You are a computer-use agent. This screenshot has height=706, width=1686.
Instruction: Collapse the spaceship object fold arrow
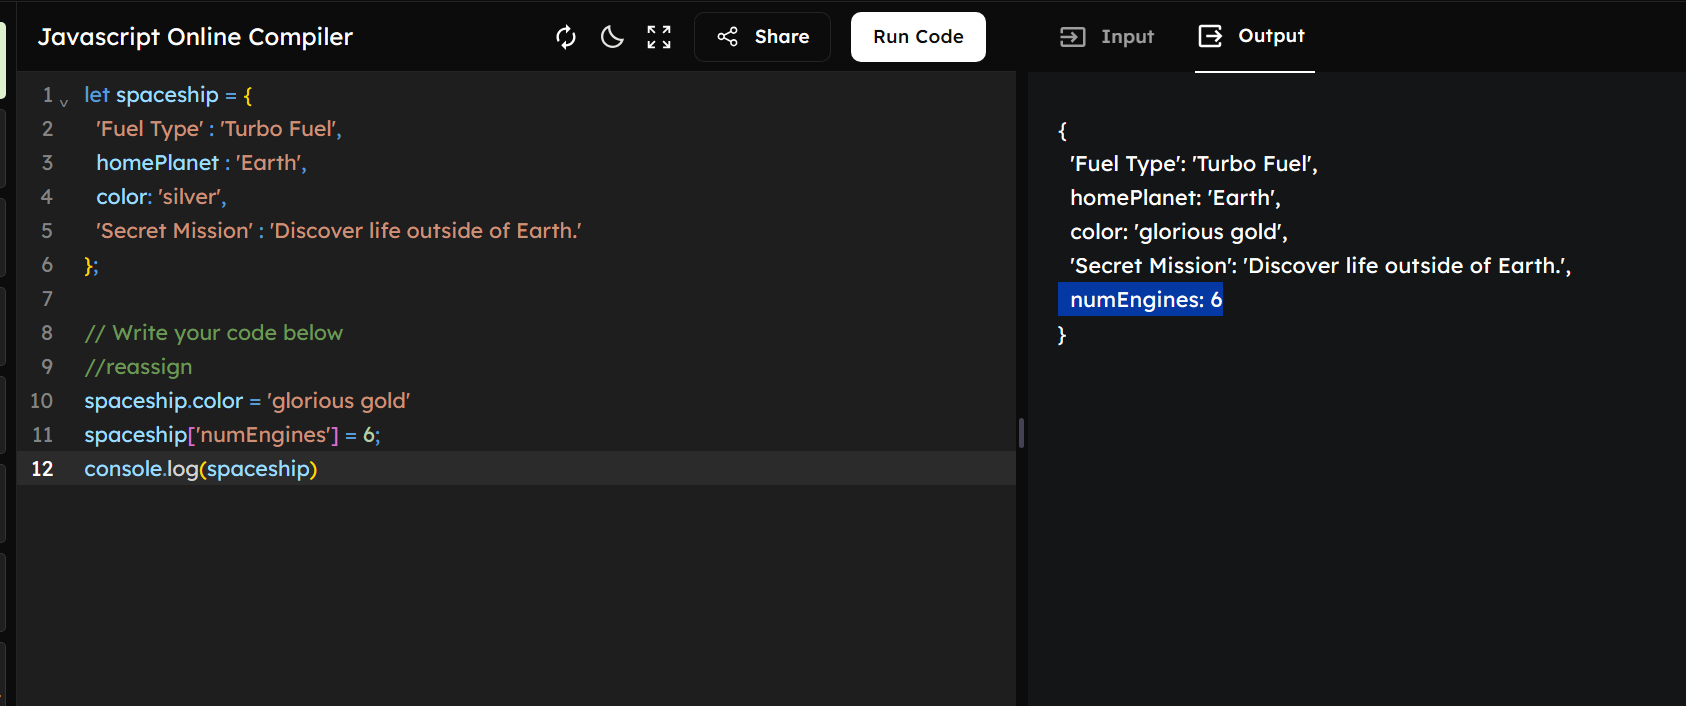click(65, 101)
